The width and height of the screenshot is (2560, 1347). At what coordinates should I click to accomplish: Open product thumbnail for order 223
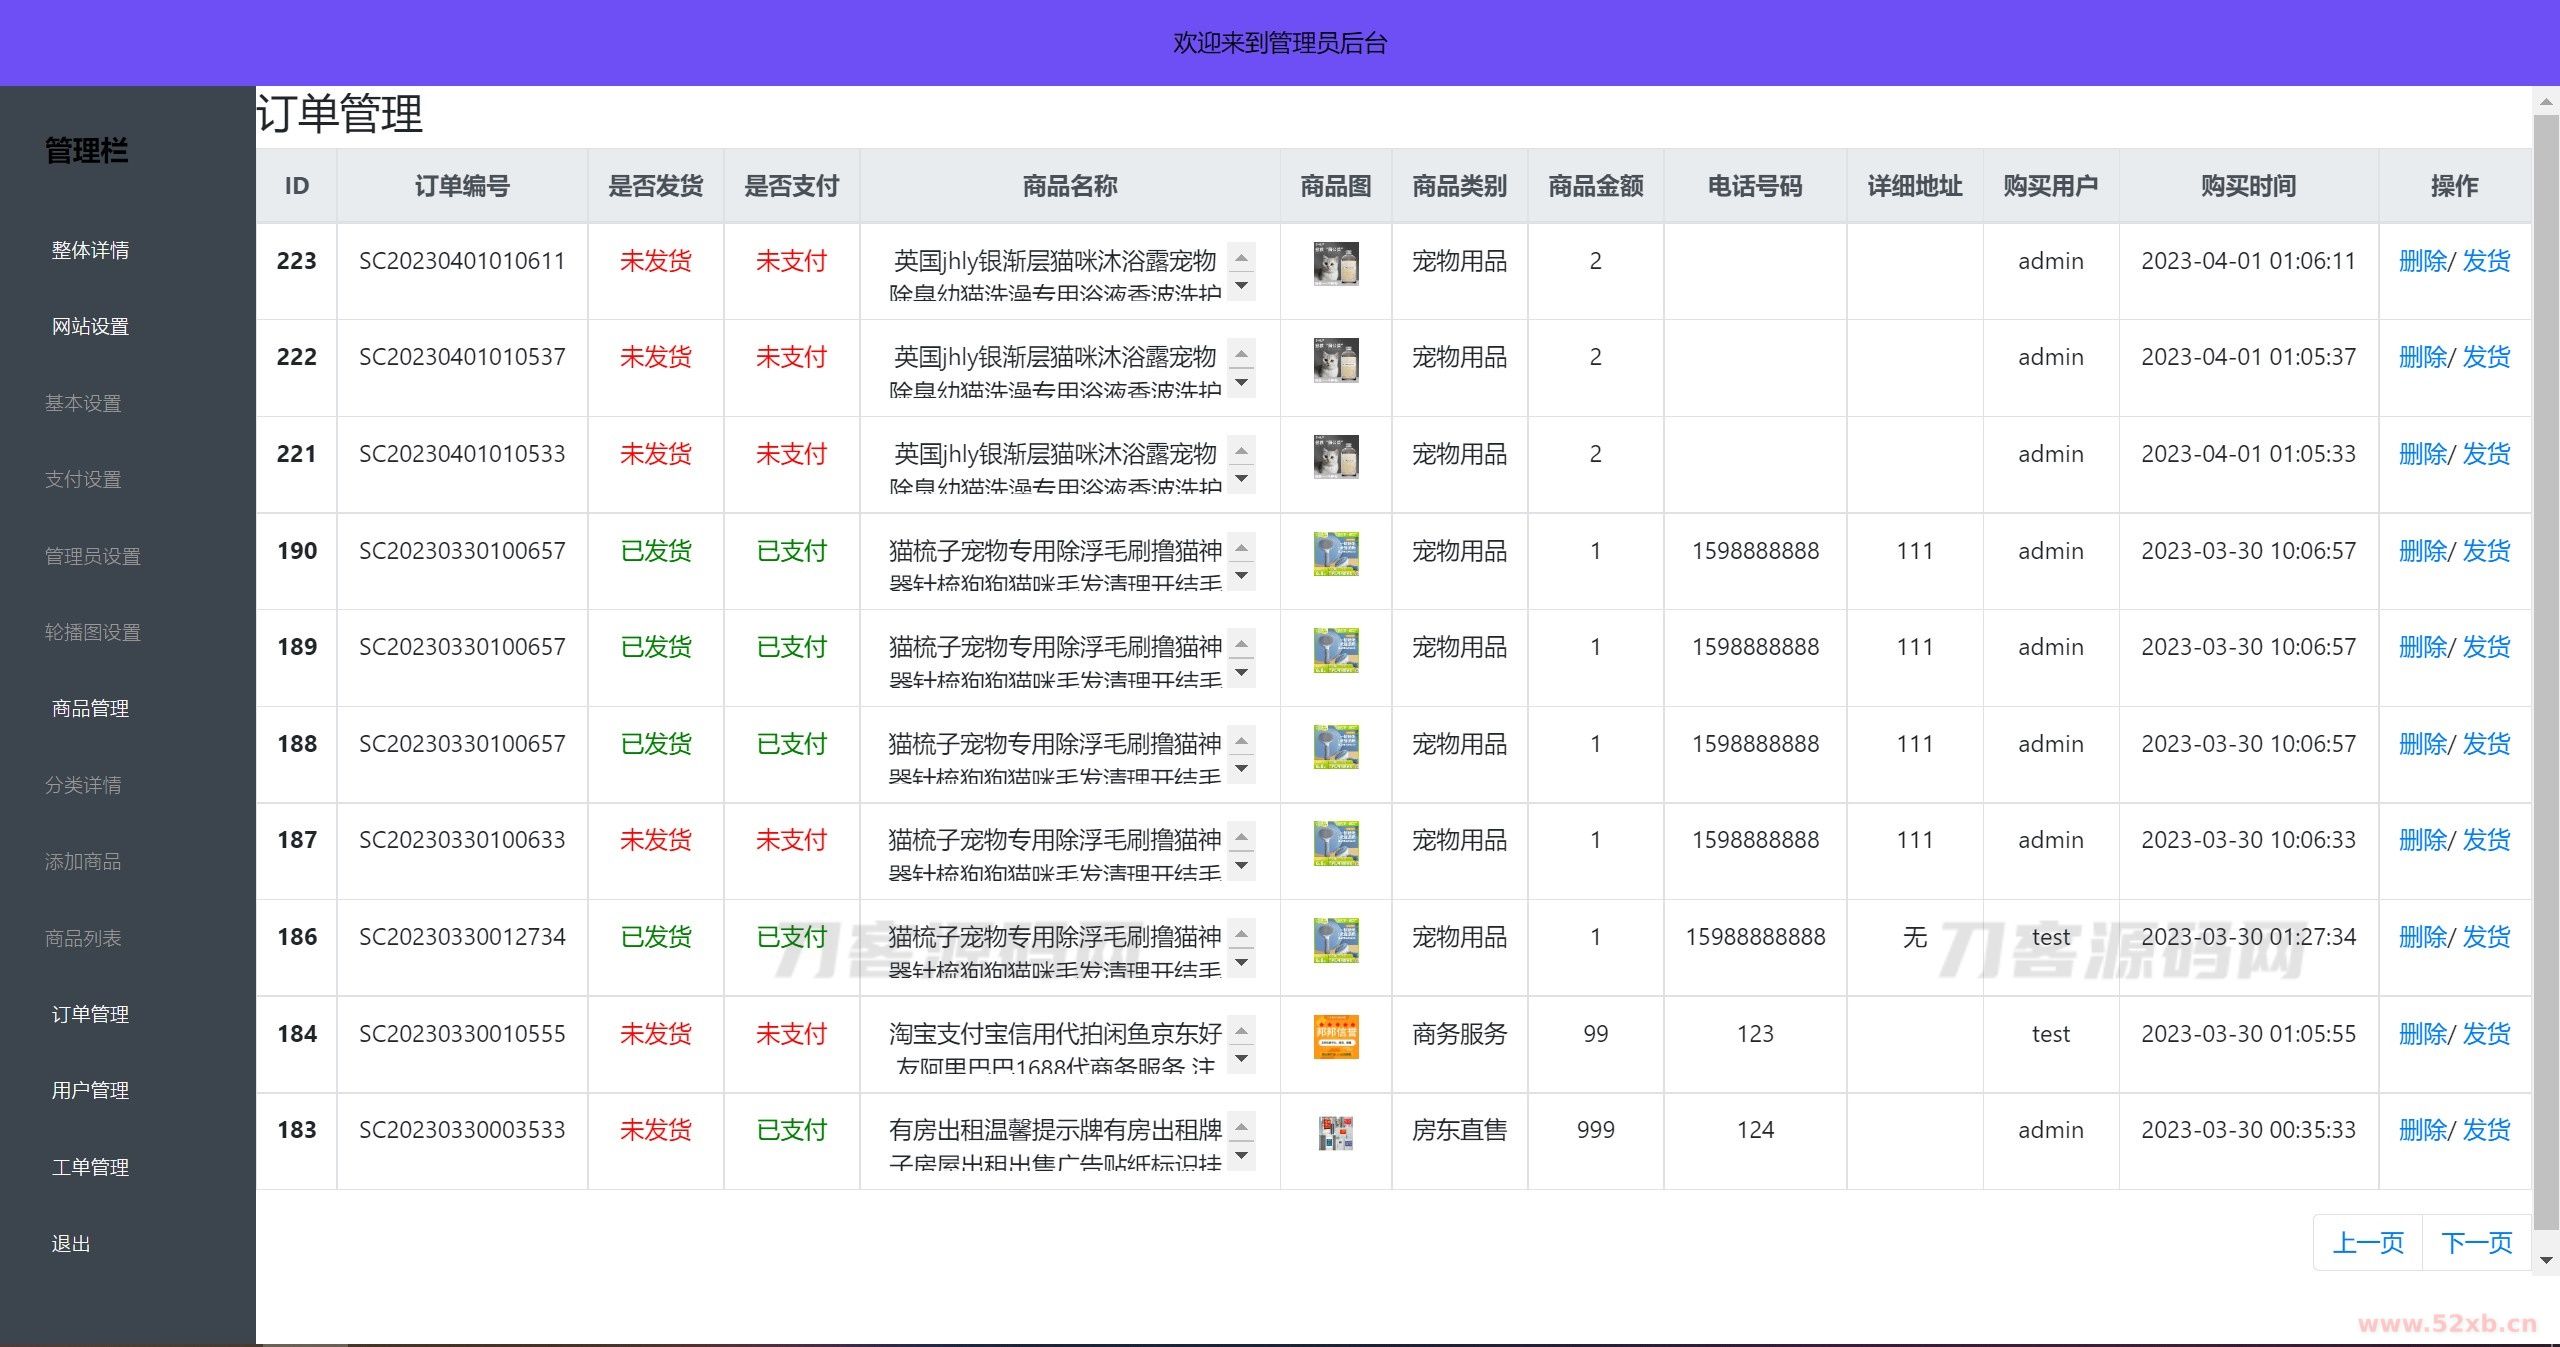[x=1335, y=265]
